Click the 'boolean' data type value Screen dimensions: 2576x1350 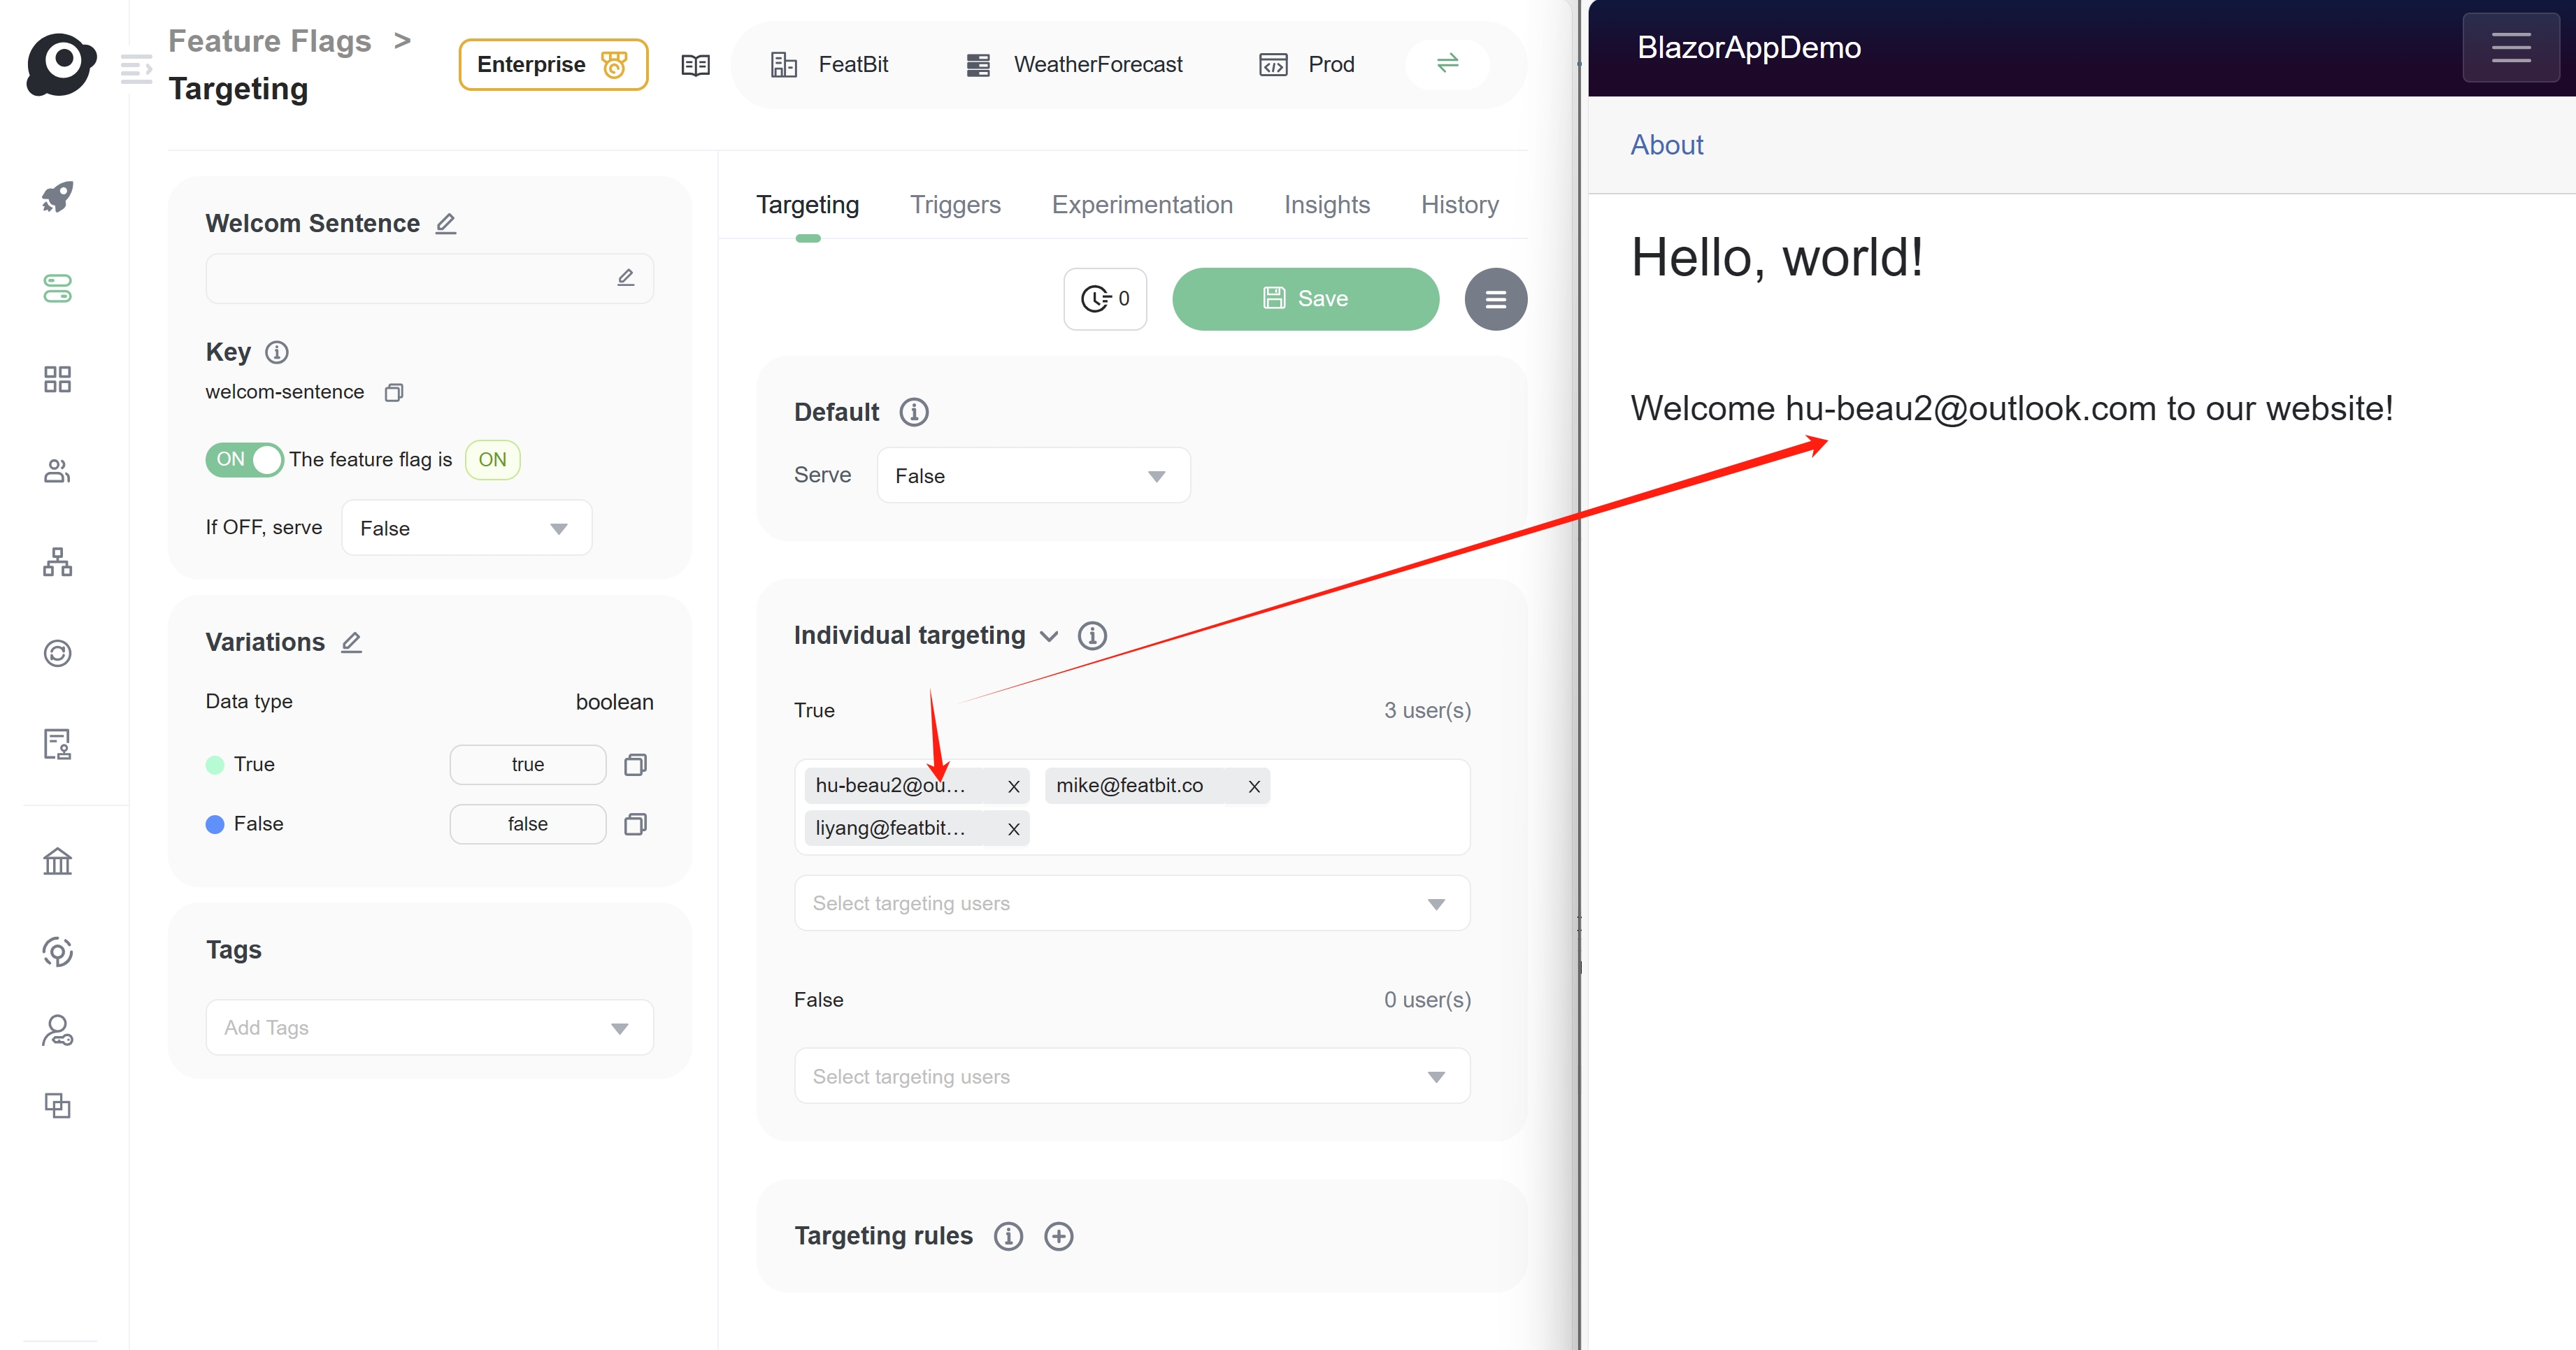(x=614, y=702)
